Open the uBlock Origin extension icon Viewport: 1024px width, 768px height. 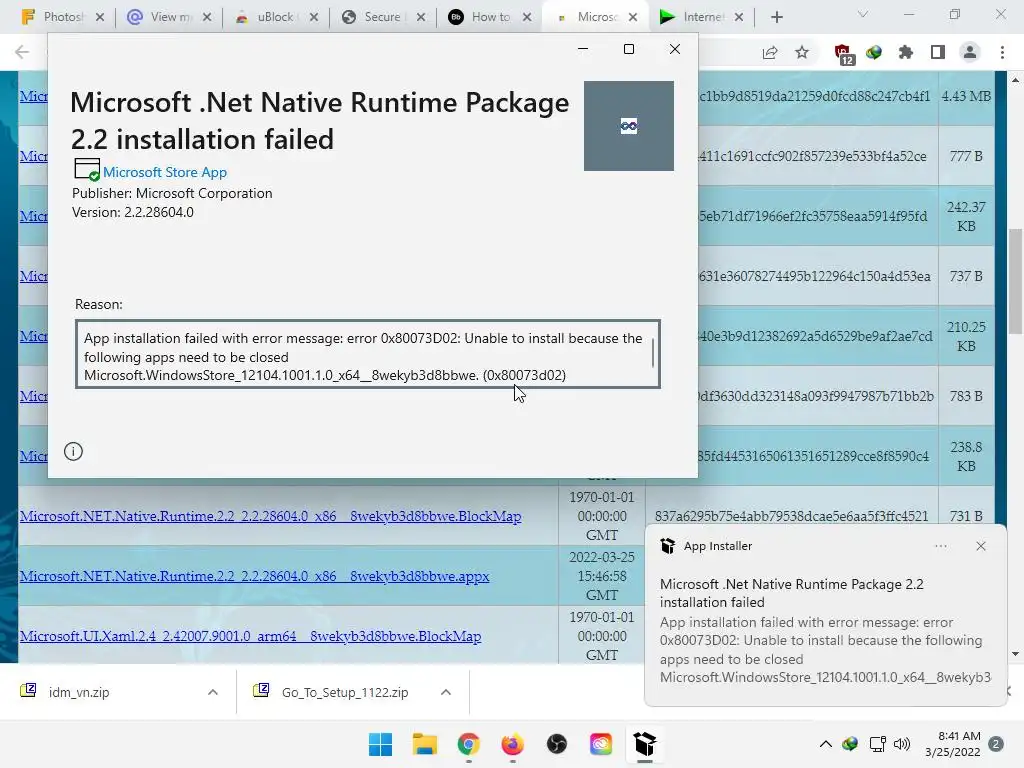[843, 54]
